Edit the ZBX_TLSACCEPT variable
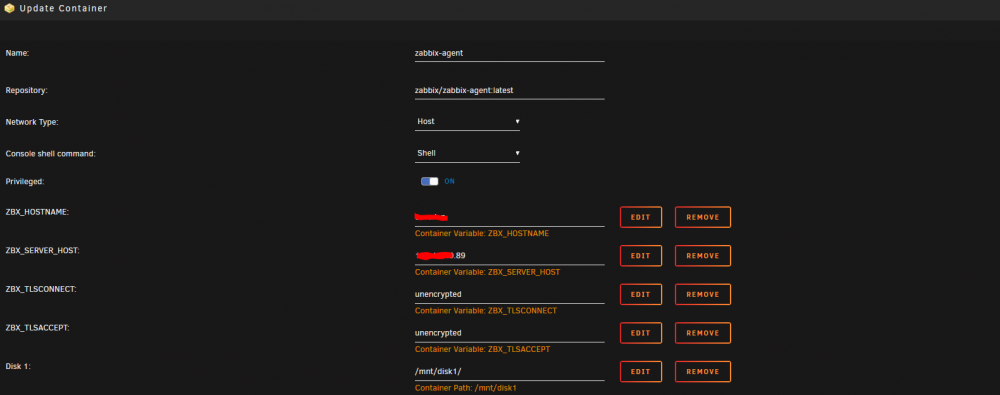1000x395 pixels. tap(640, 332)
